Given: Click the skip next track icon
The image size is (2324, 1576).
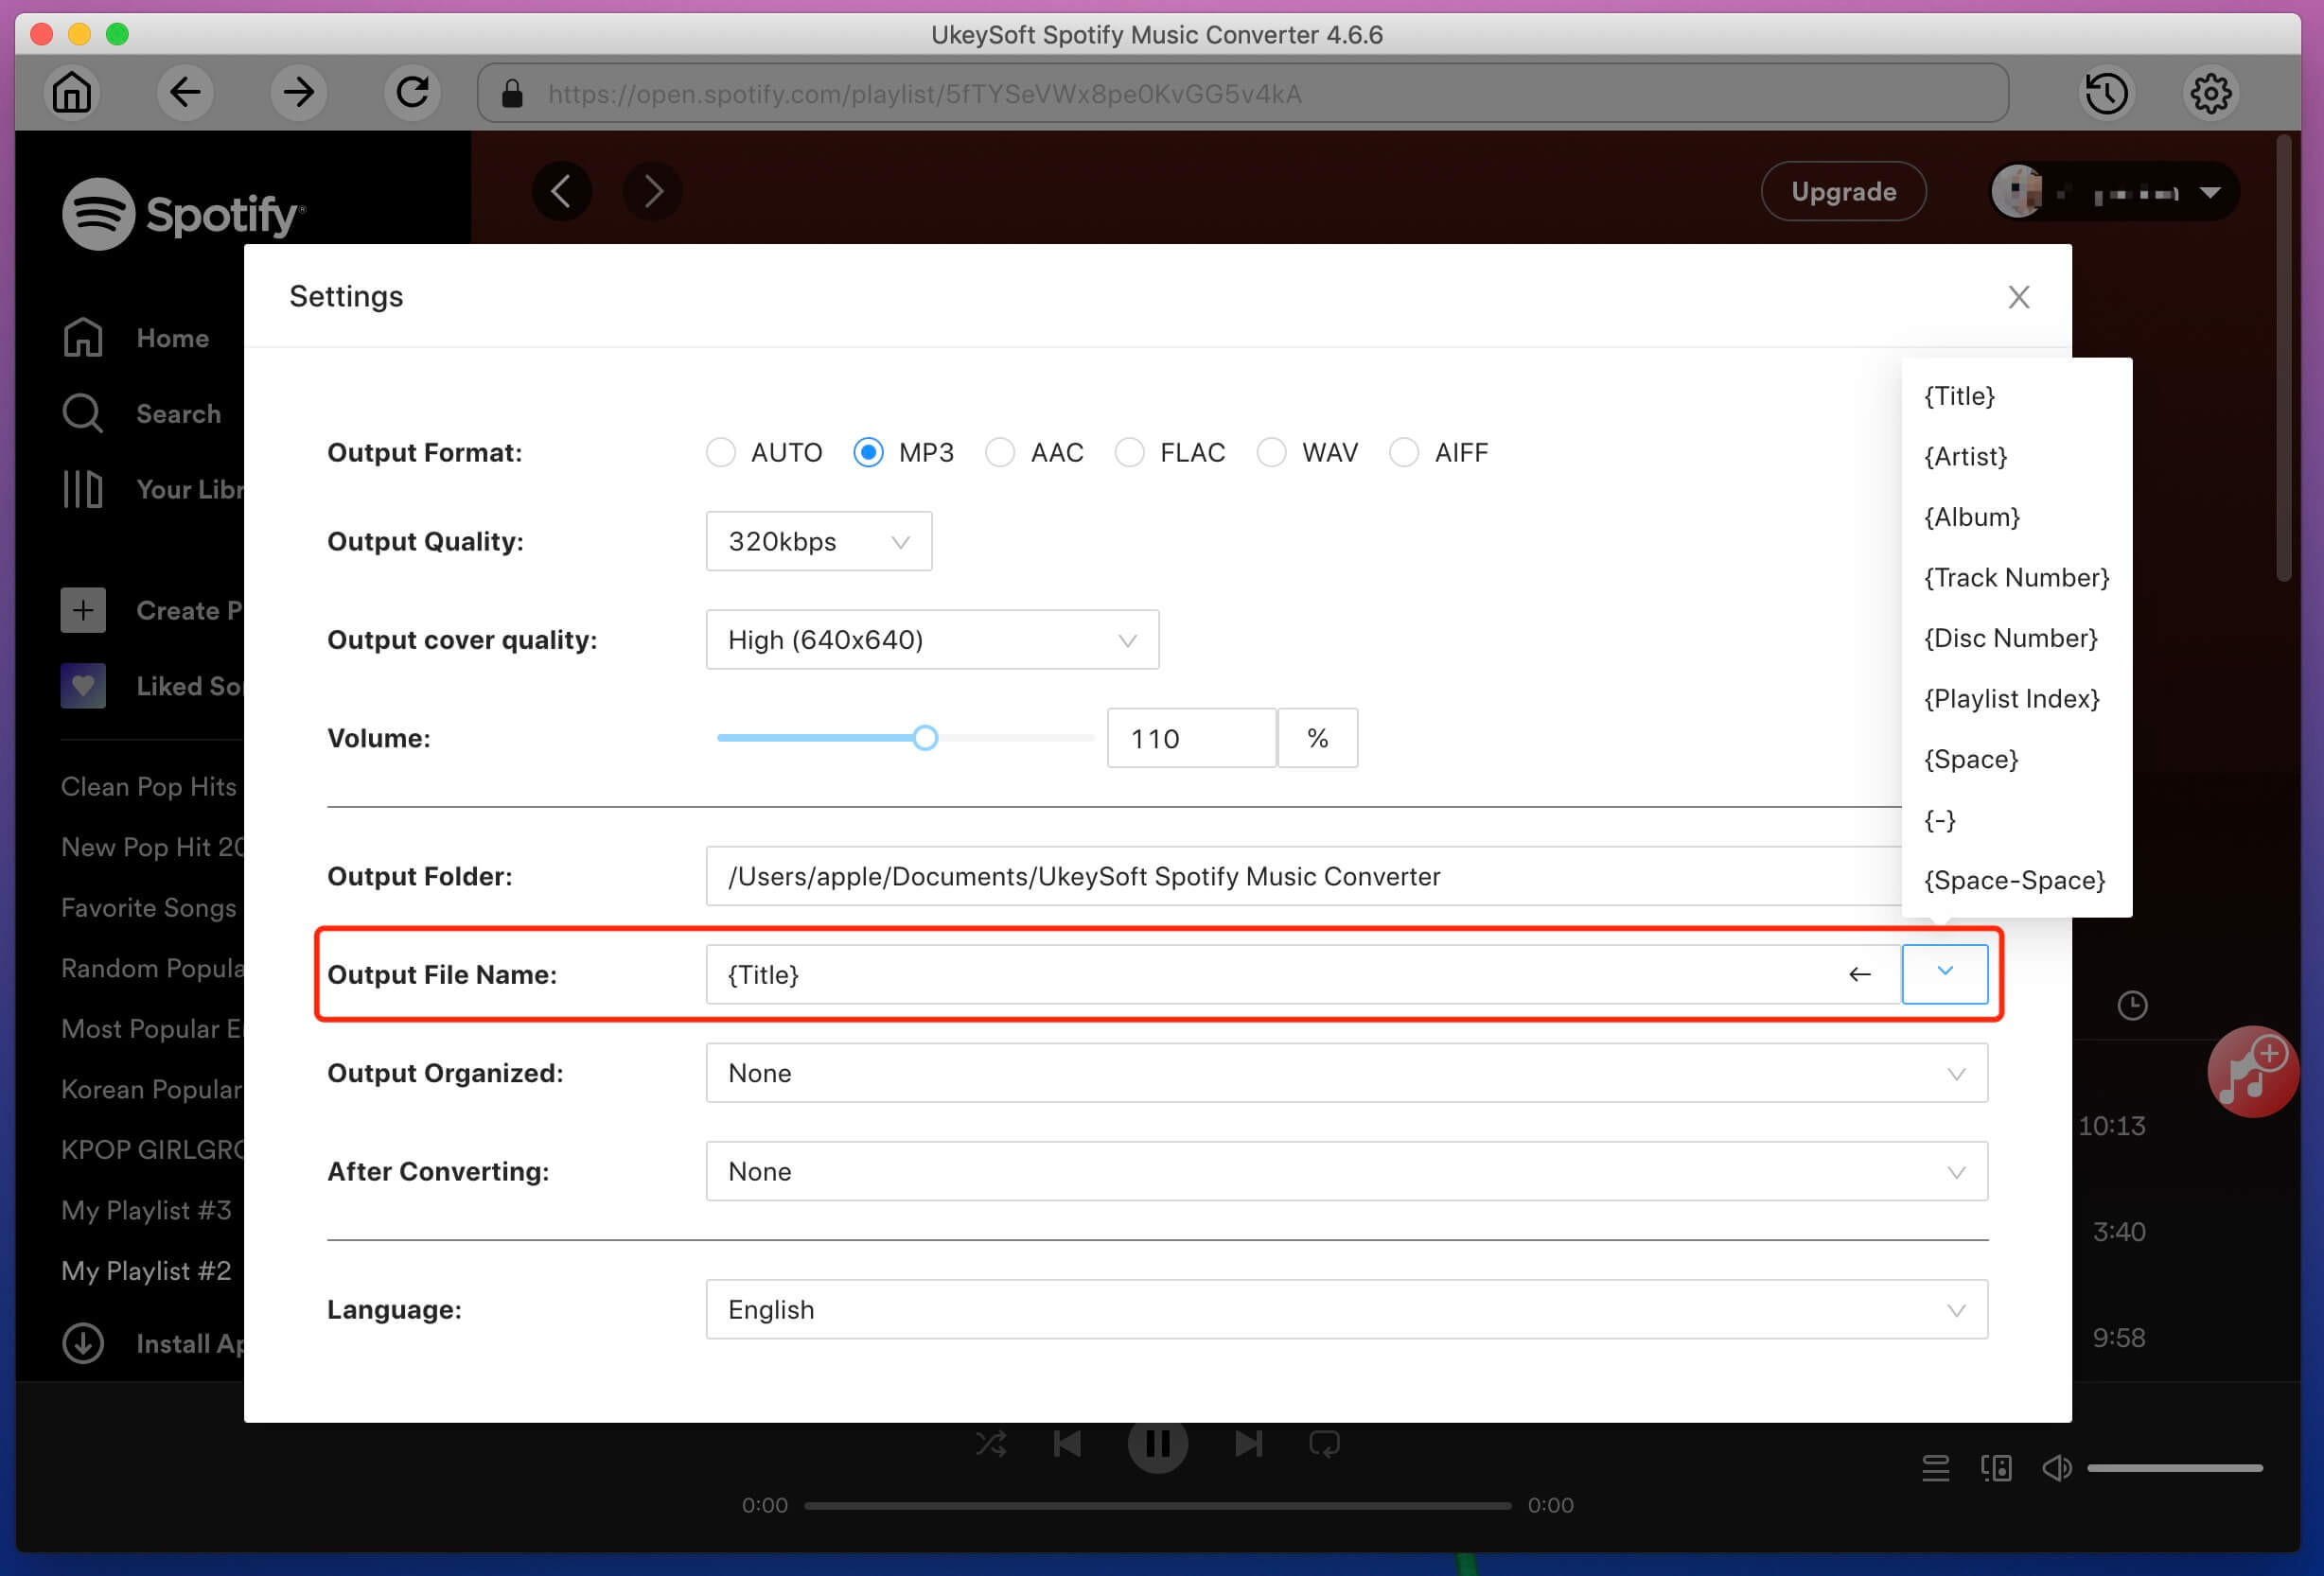Looking at the screenshot, I should pos(1249,1443).
